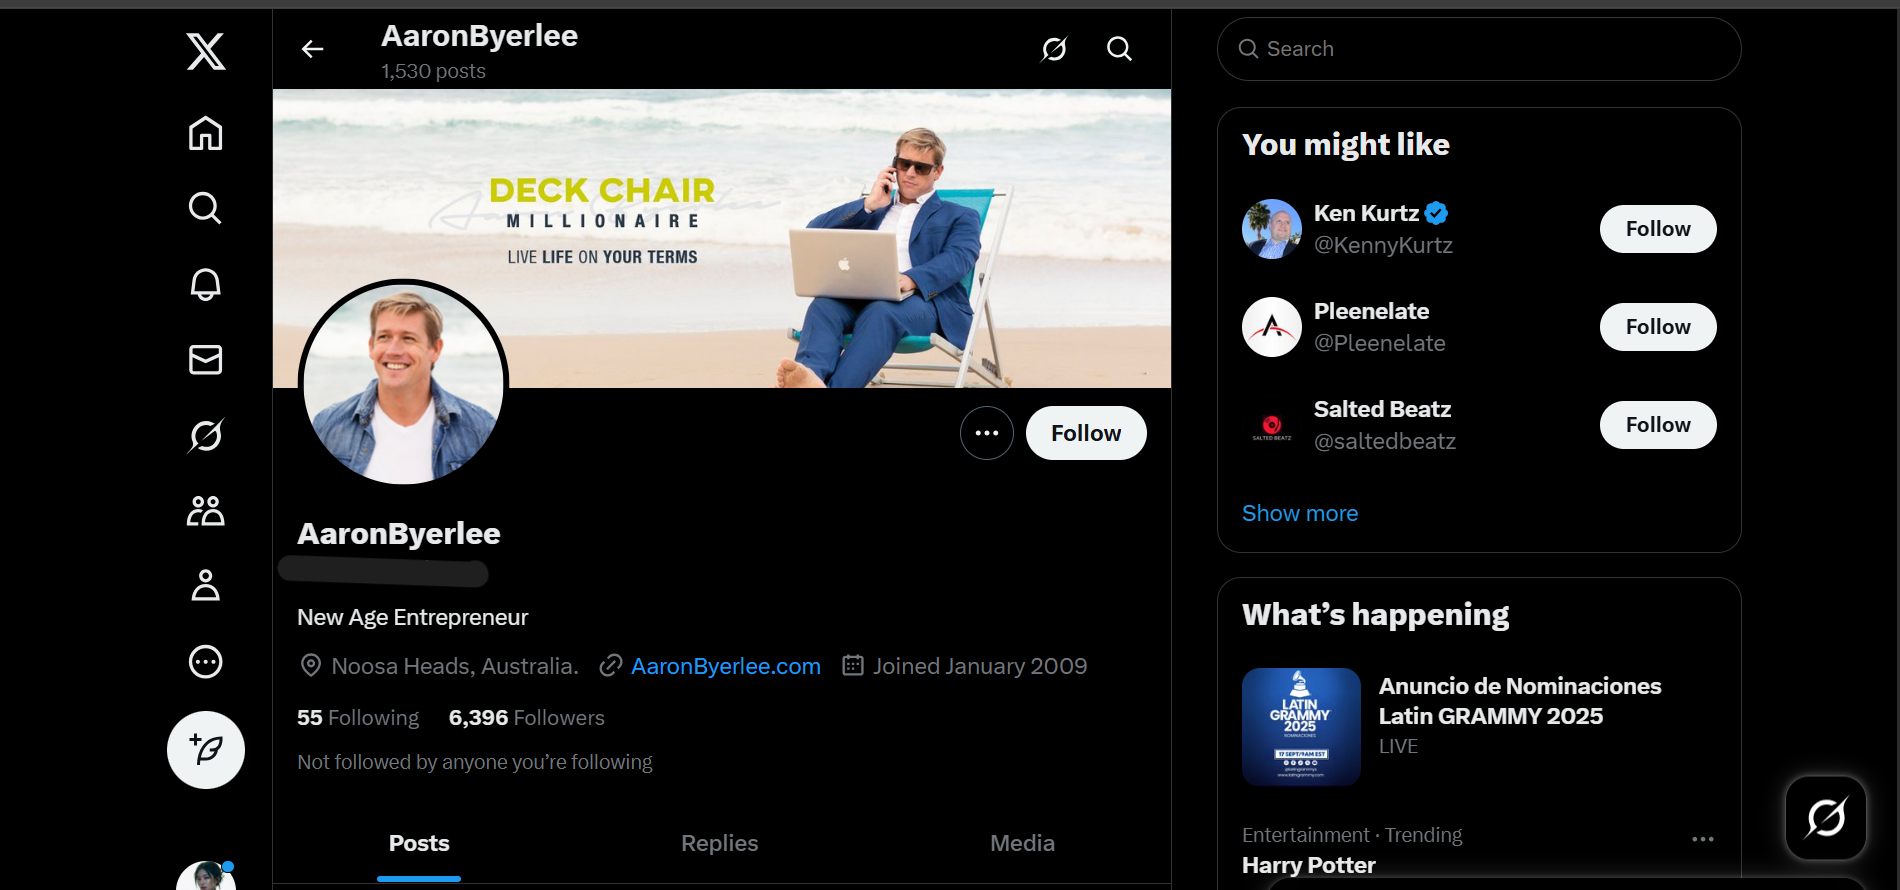Click the compose post button
Image resolution: width=1900 pixels, height=890 pixels.
pyautogui.click(x=206, y=750)
